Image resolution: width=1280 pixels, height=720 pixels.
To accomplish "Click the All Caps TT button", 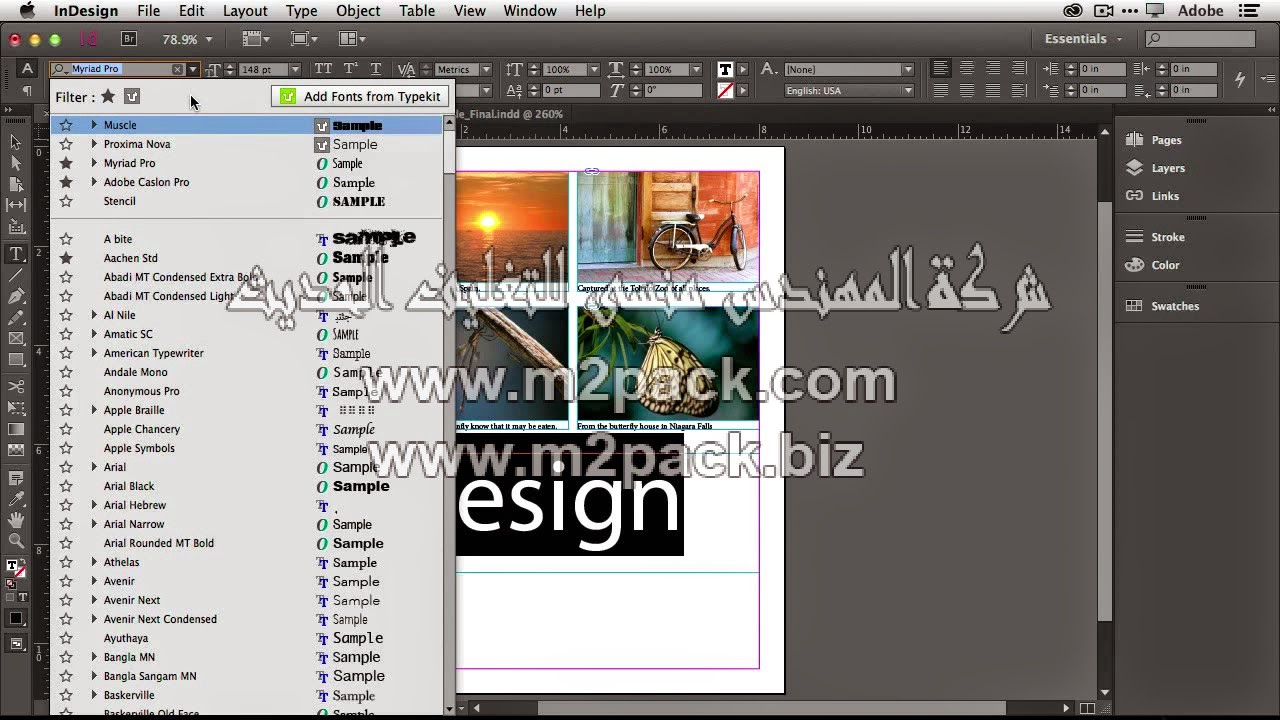I will pyautogui.click(x=323, y=69).
